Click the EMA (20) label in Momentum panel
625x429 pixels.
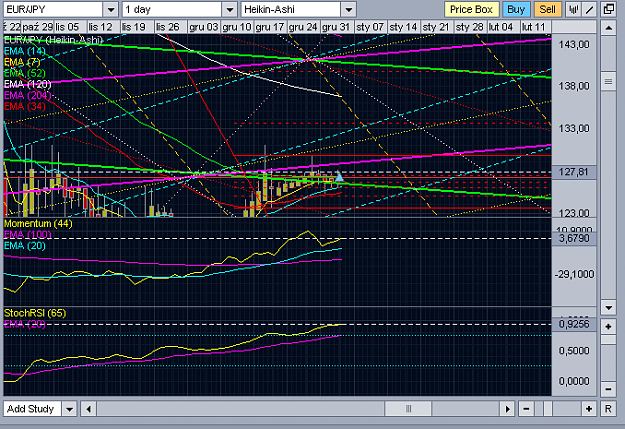[x=25, y=246]
